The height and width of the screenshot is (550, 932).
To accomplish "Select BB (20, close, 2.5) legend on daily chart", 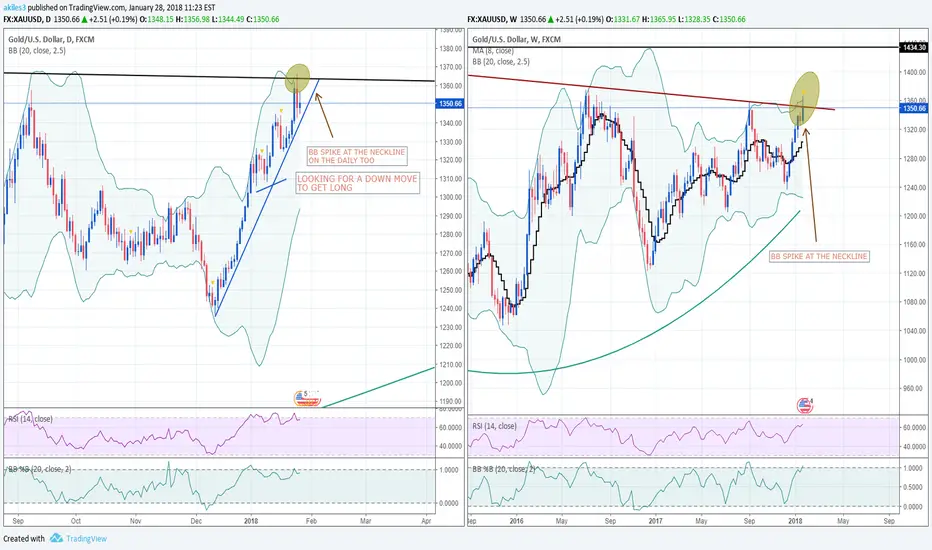I will click(x=37, y=51).
